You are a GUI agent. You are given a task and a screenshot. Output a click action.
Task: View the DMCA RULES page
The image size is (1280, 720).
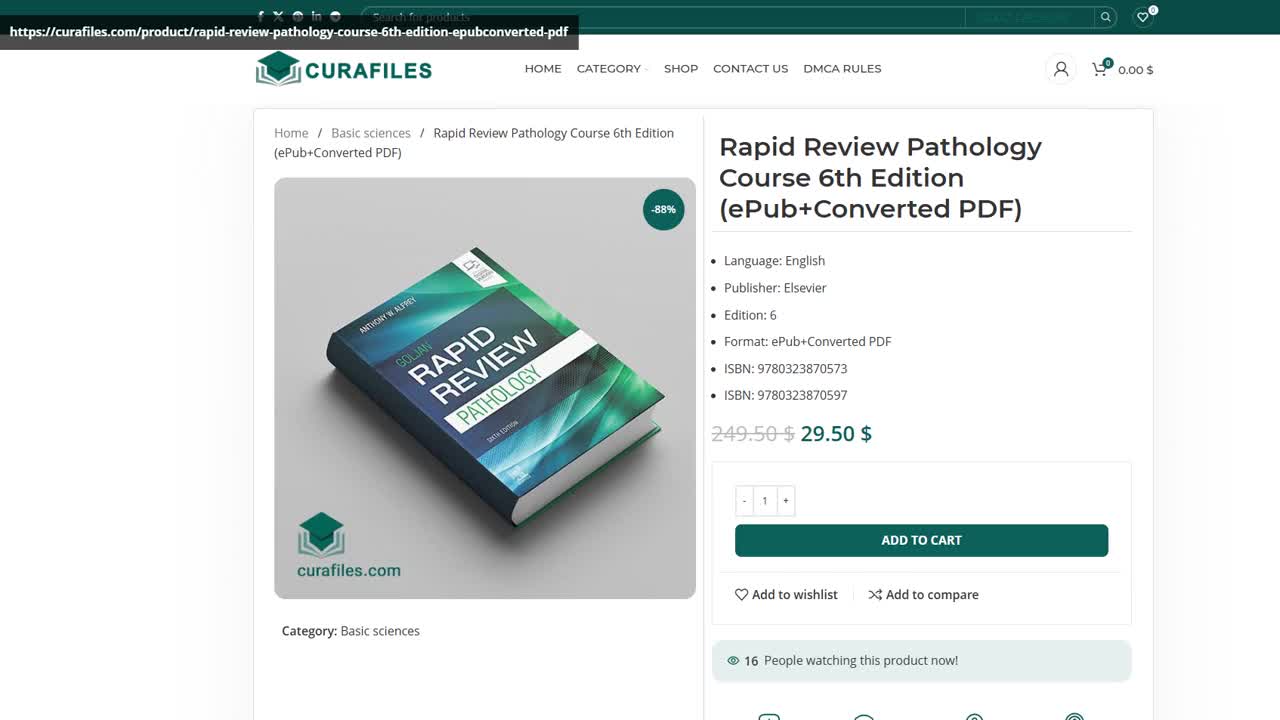(842, 68)
